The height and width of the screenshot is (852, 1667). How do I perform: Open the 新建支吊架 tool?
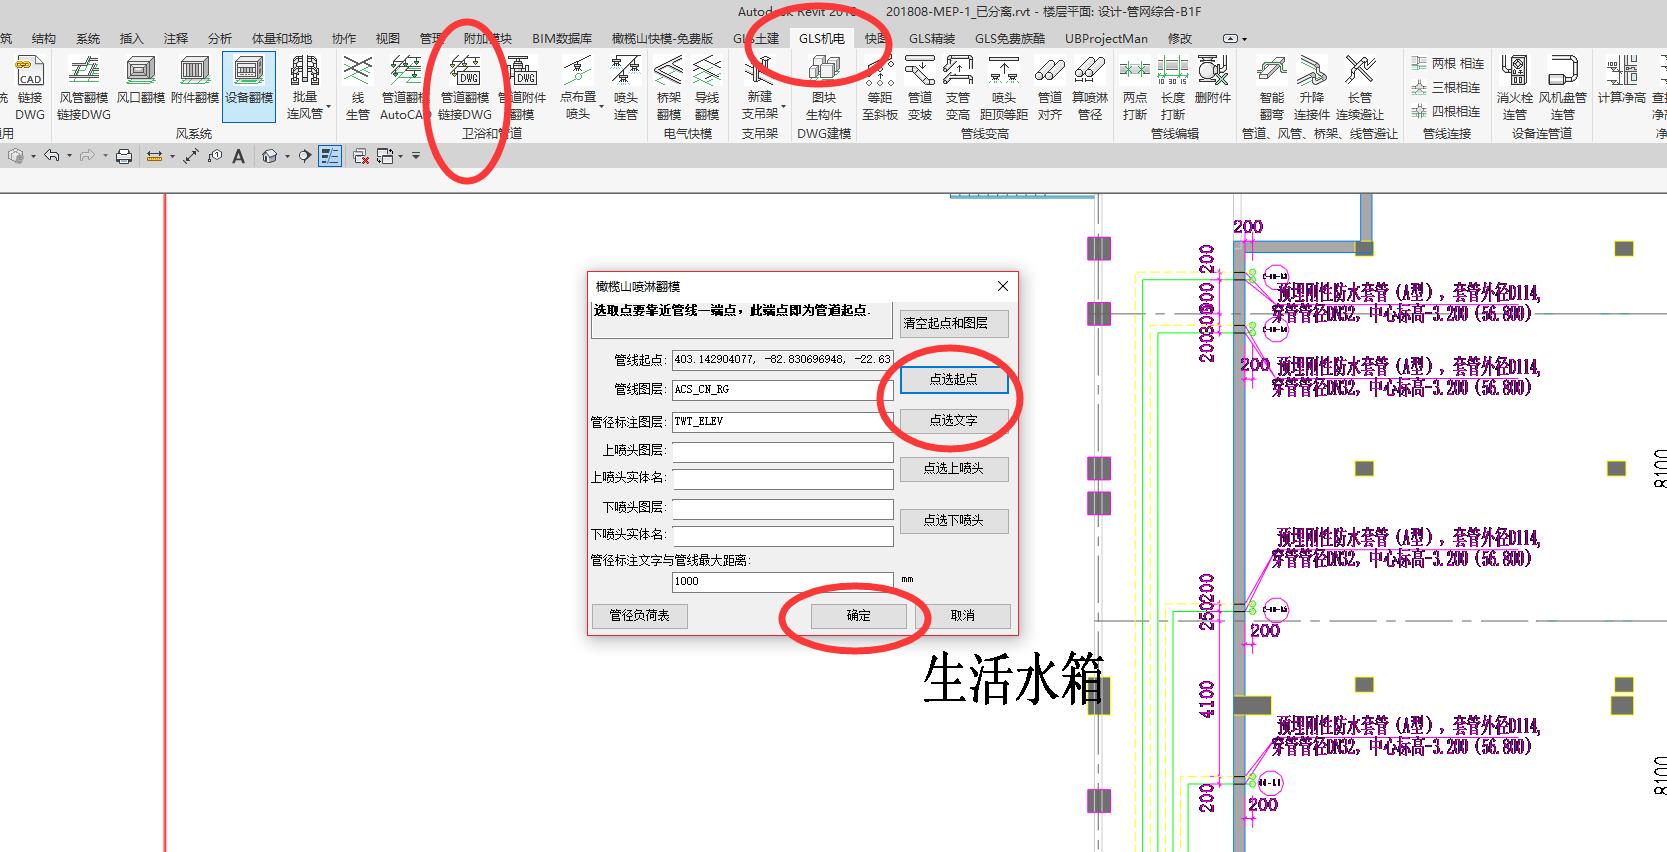tap(760, 88)
